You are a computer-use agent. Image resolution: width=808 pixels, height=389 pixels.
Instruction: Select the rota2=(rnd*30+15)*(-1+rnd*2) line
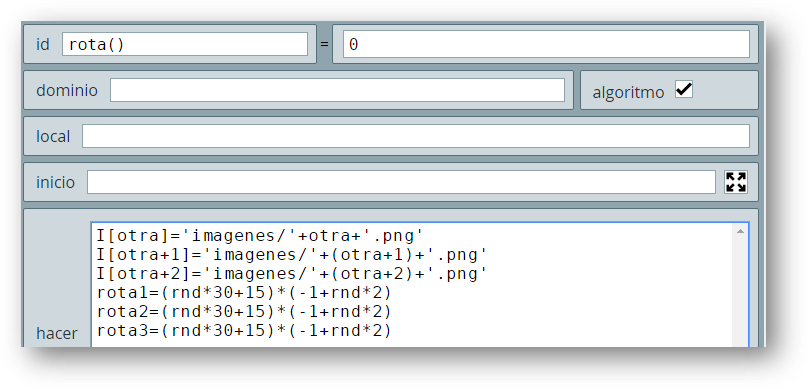point(244,312)
